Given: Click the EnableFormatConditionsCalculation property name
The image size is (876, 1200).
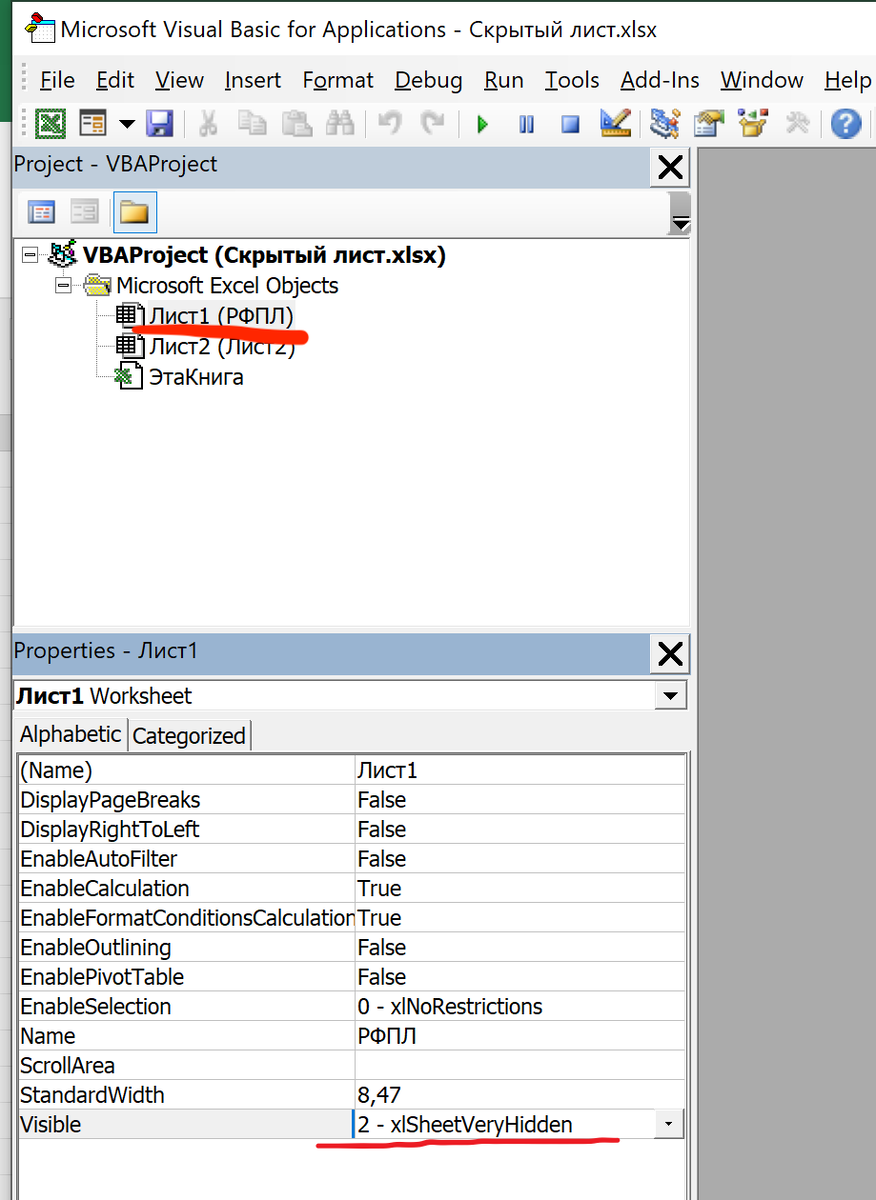Looking at the screenshot, I should [x=187, y=918].
